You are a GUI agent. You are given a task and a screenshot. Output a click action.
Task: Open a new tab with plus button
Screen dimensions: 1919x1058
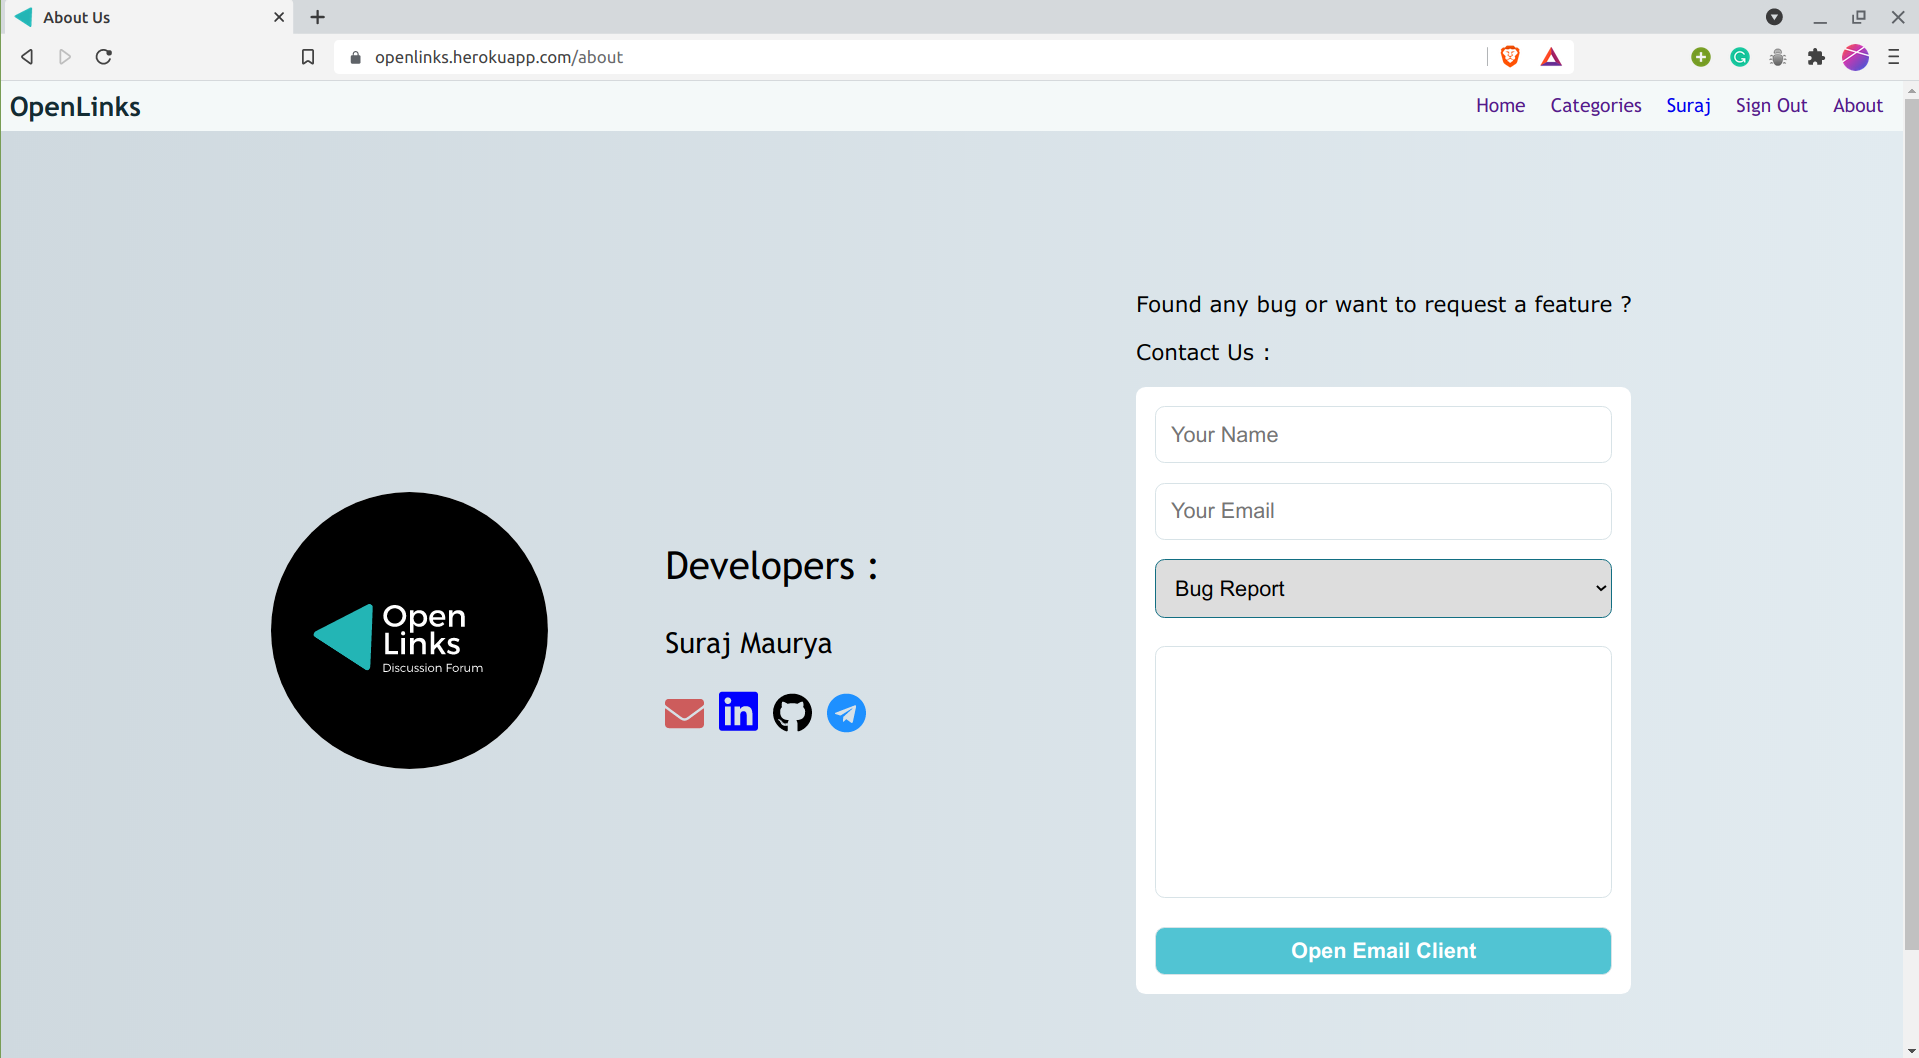pos(318,17)
